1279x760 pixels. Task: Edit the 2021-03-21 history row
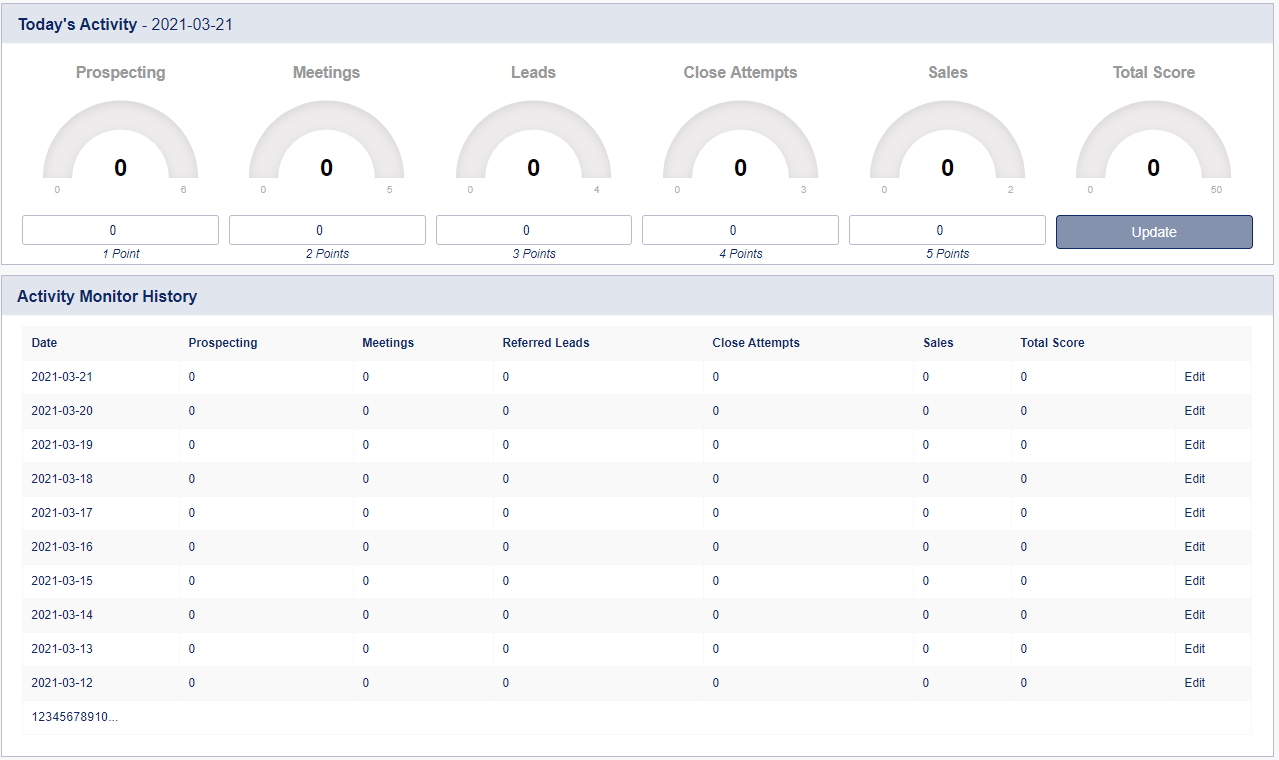1194,377
